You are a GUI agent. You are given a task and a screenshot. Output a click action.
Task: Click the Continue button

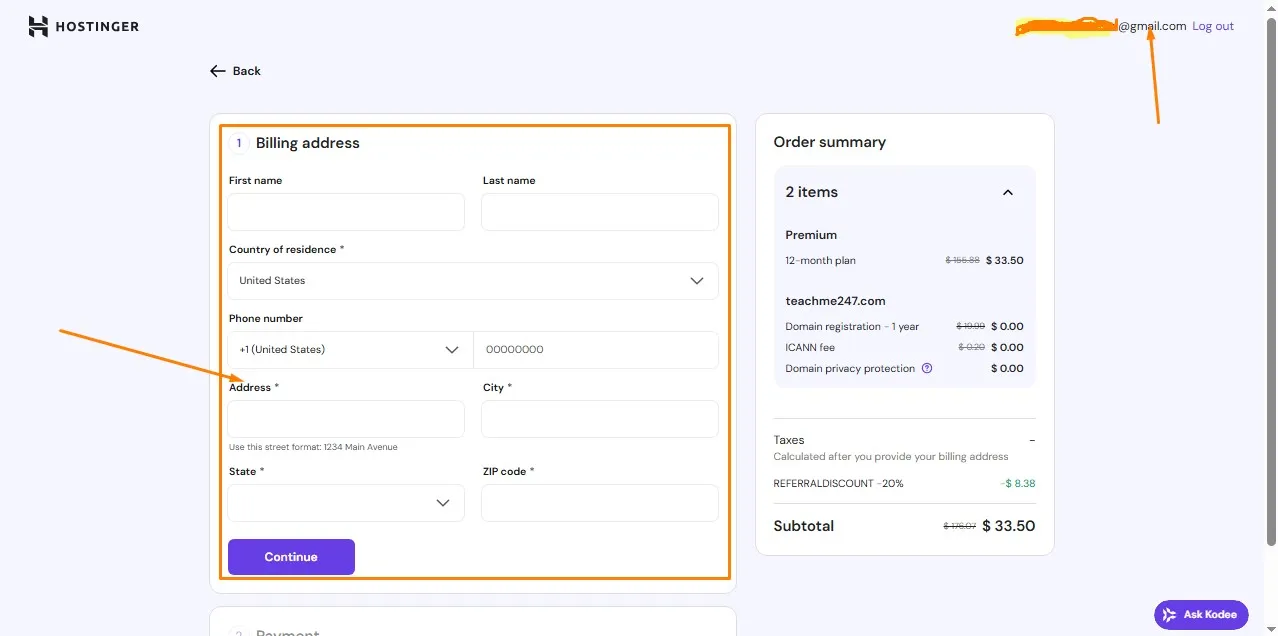[x=290, y=557]
